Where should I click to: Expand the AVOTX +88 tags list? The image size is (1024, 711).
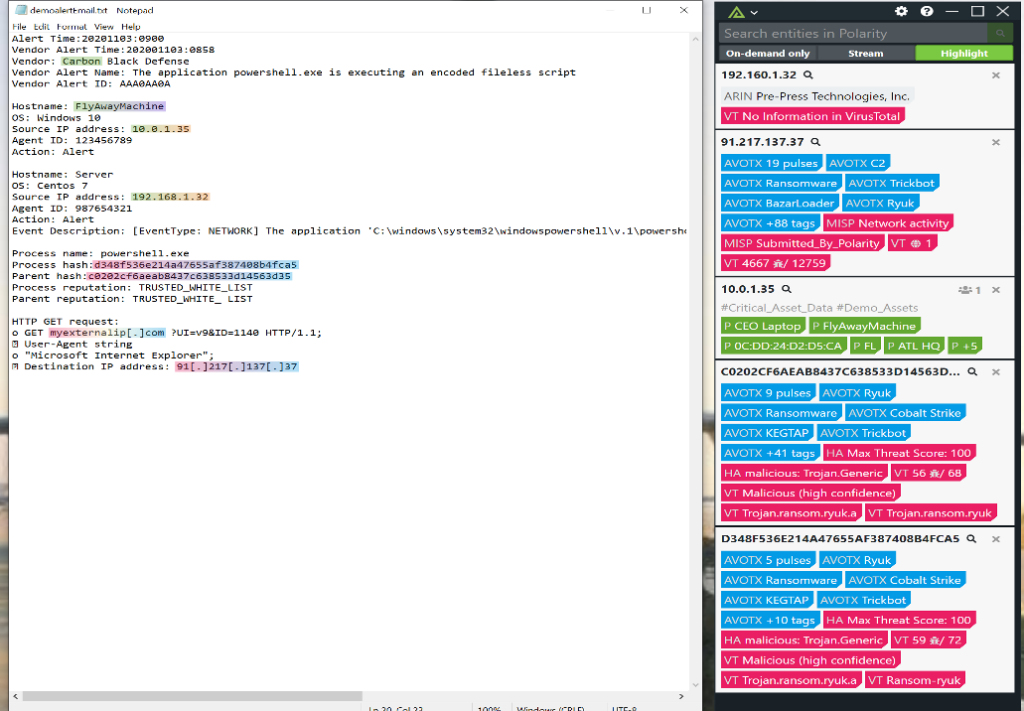(770, 223)
